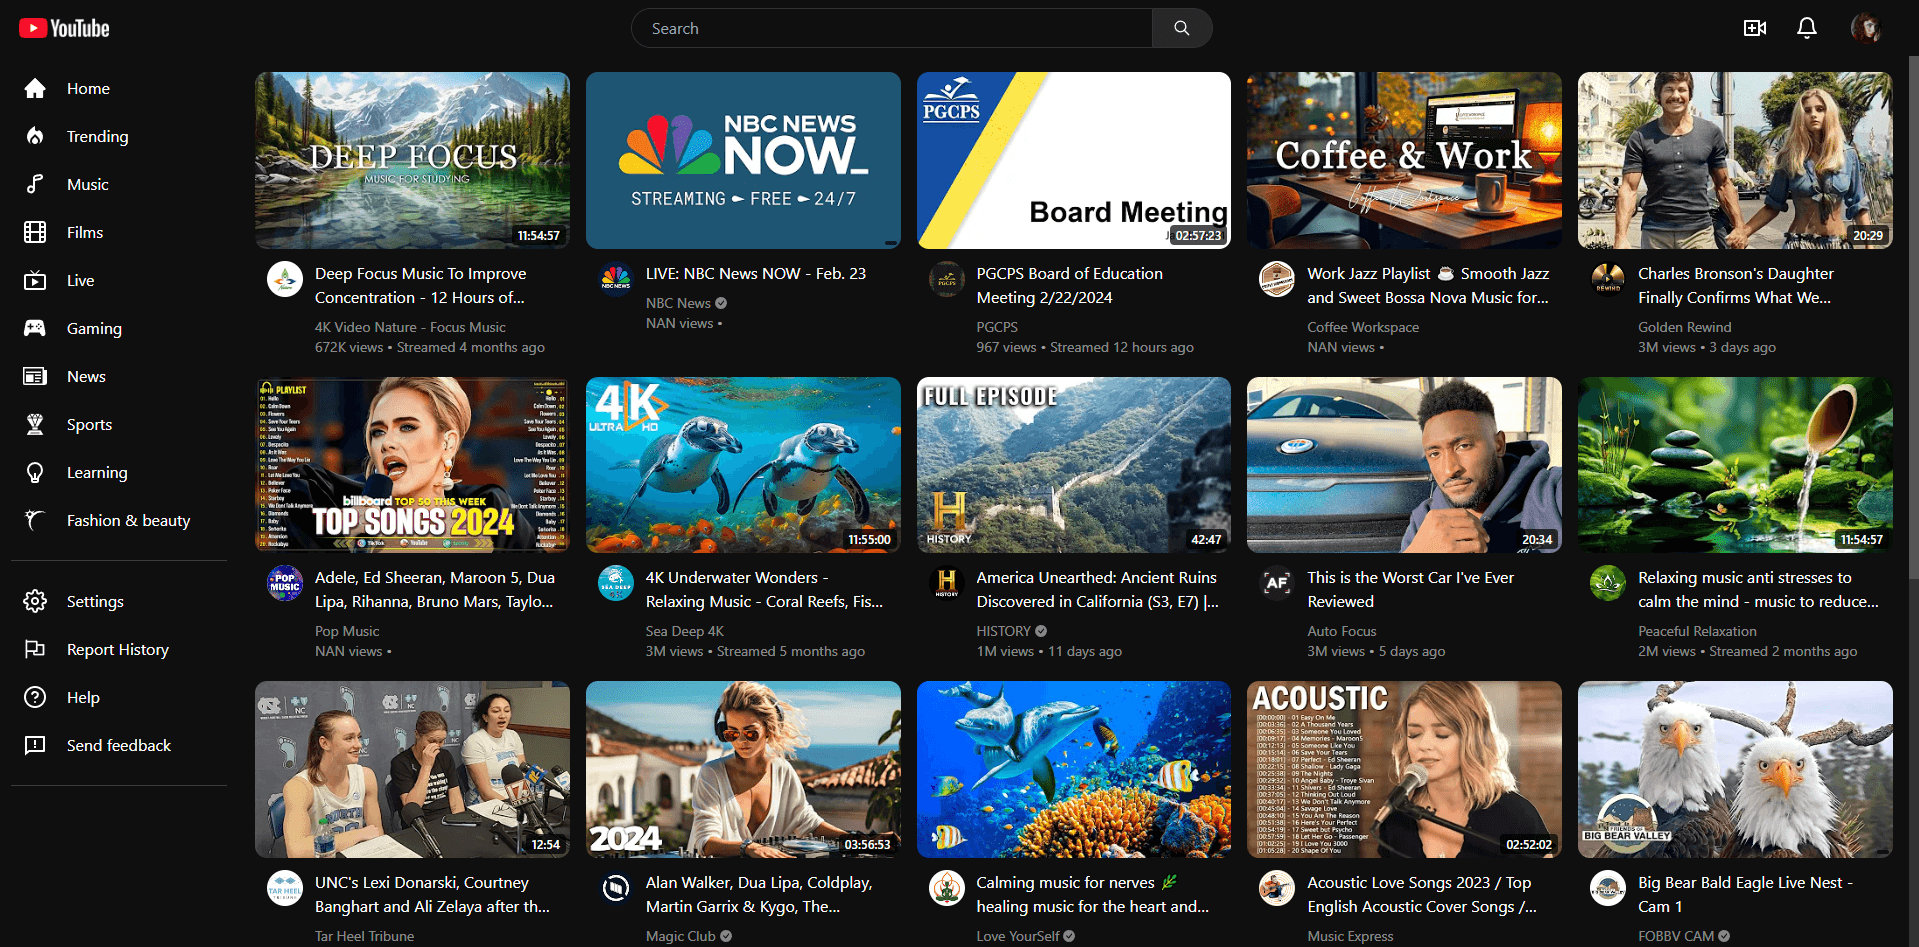Click the Help question mark icon
The width and height of the screenshot is (1919, 947).
click(x=35, y=697)
